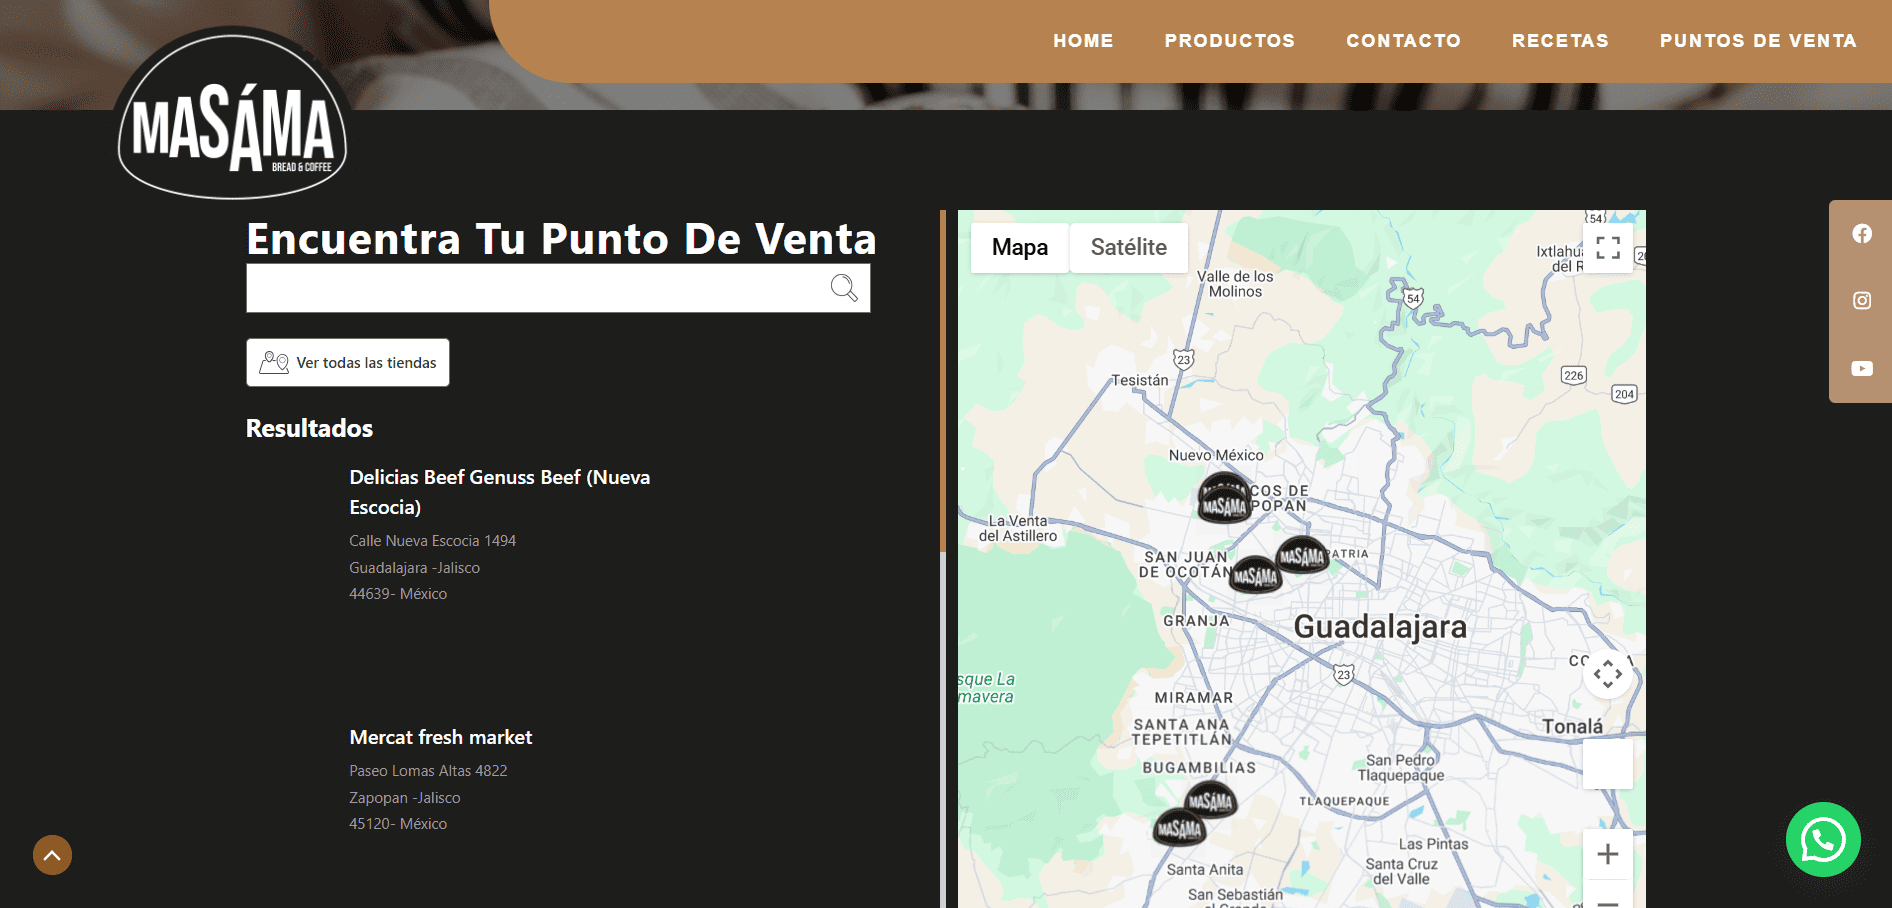Screen dimensions: 1892x908
Task: Expand the map with the zoom-in plus control
Action: [x=1607, y=853]
